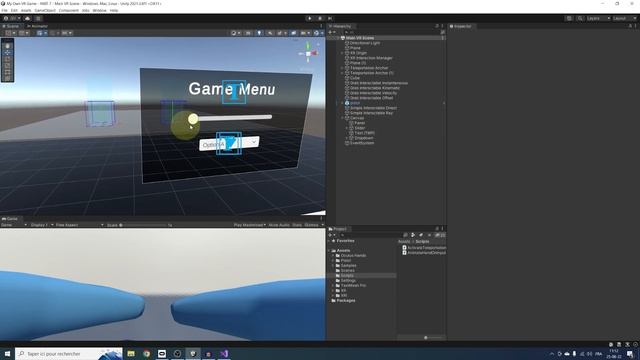Click the Play button in the top toolbar
640x360 pixels.
[310, 18]
